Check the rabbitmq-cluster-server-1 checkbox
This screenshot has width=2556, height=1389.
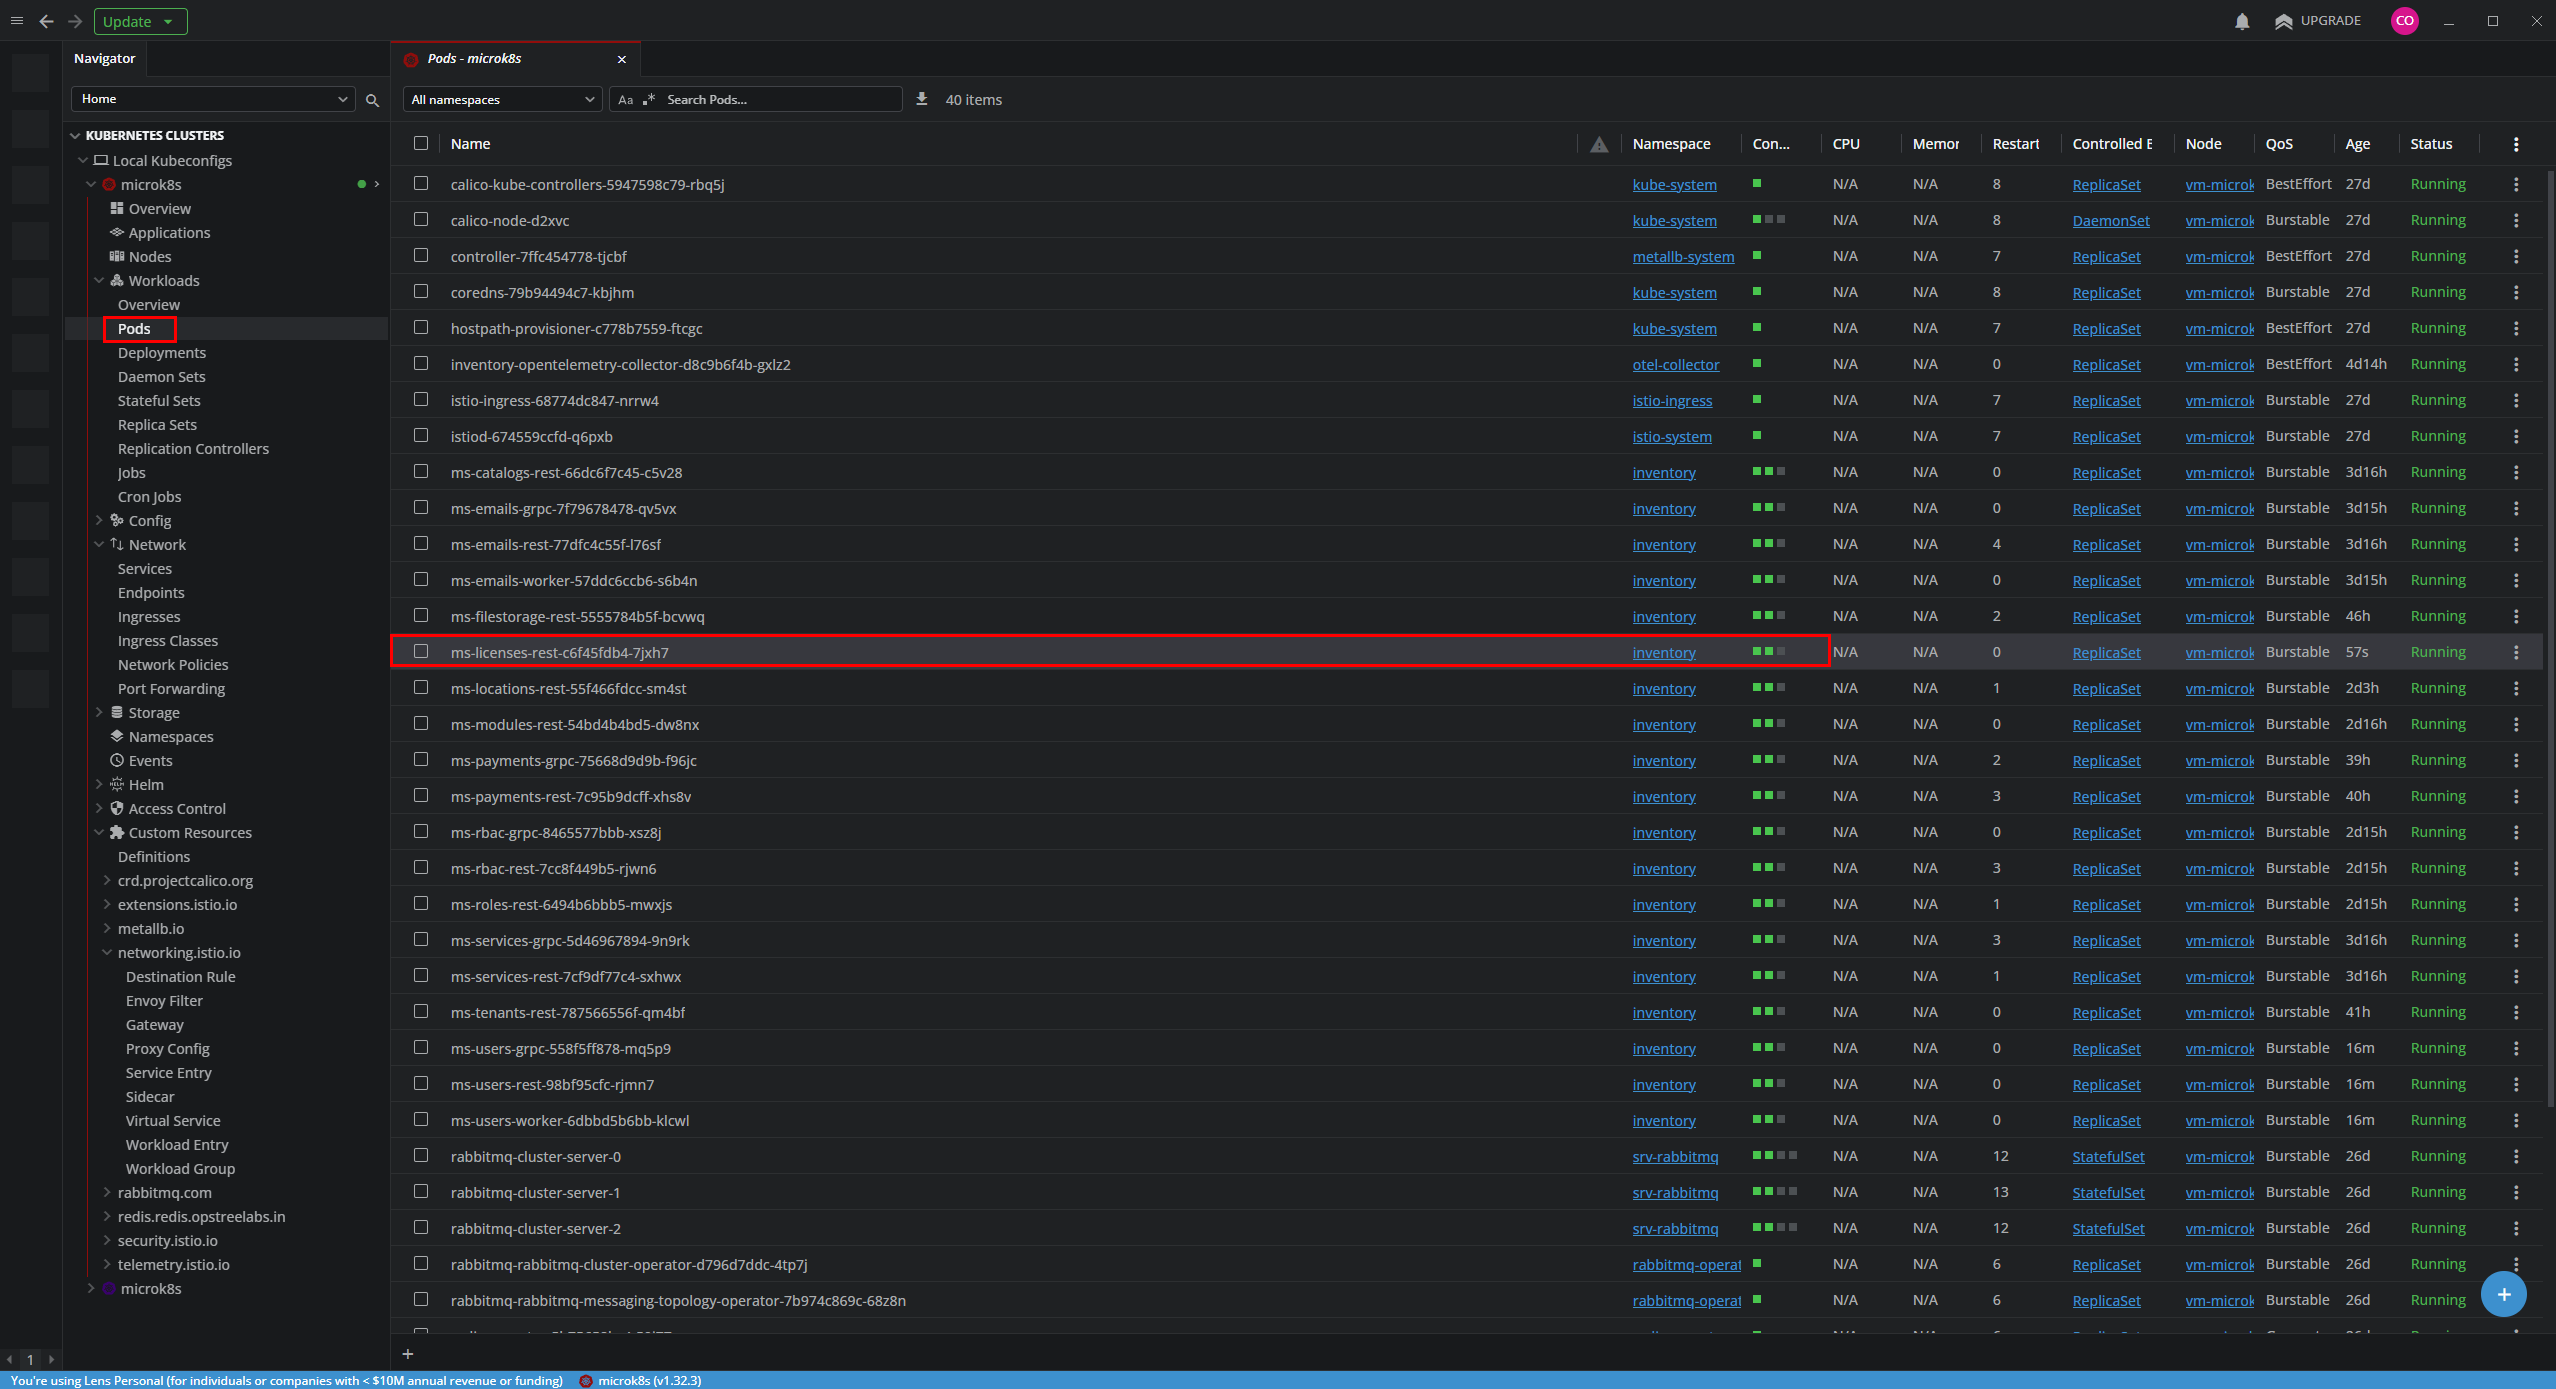(x=421, y=1191)
